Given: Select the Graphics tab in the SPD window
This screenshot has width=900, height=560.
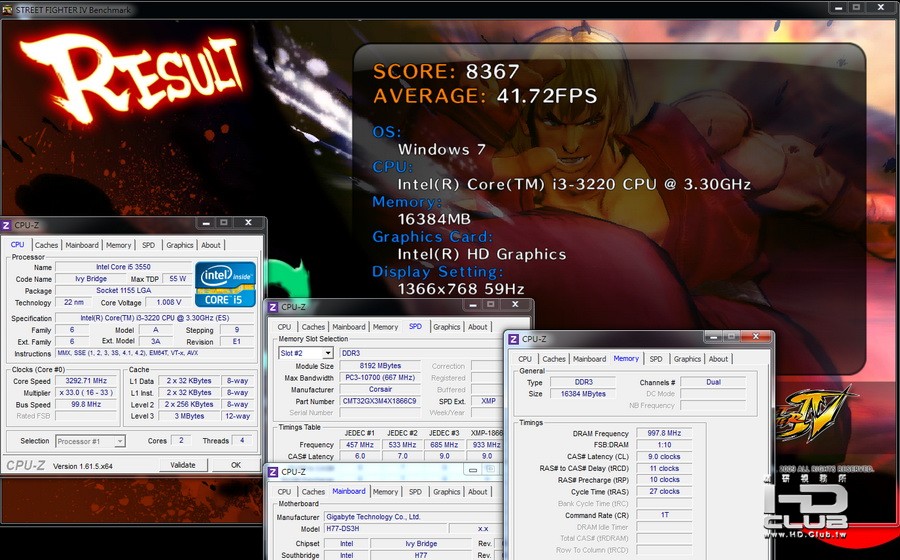Looking at the screenshot, I should [x=447, y=327].
